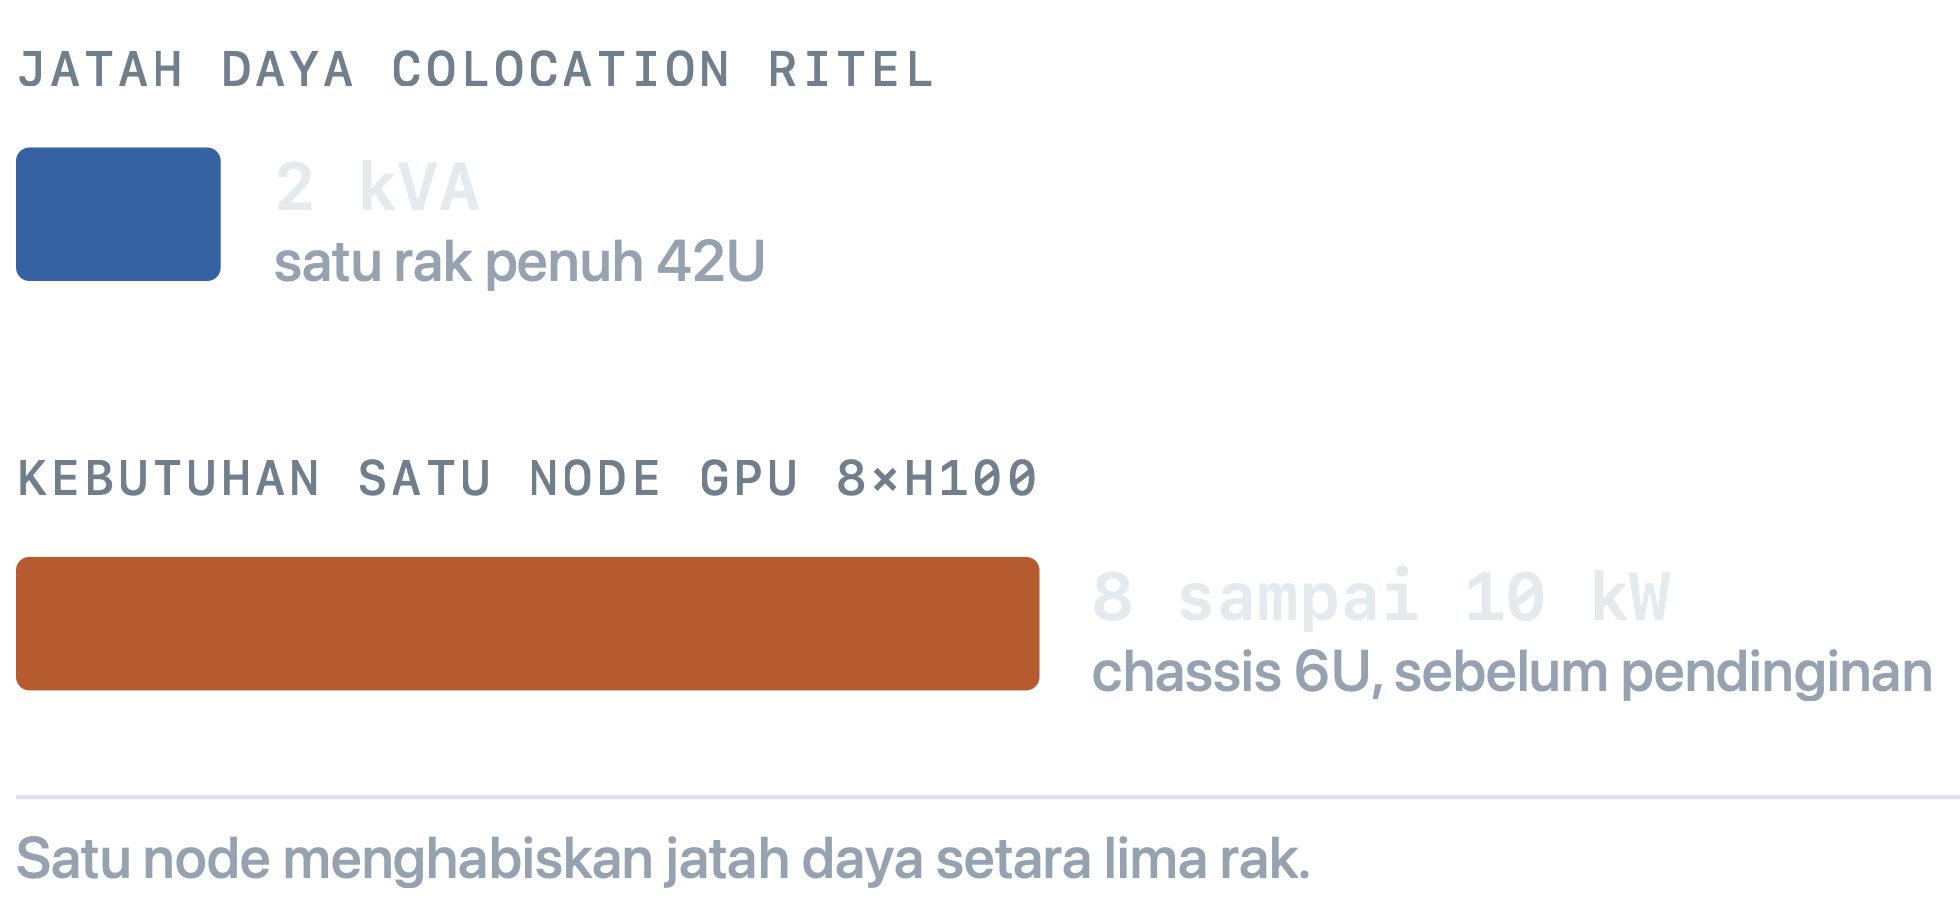The width and height of the screenshot is (1960, 918).
Task: Click the word "RITEL" in the first heading
Action: pyautogui.click(x=851, y=70)
